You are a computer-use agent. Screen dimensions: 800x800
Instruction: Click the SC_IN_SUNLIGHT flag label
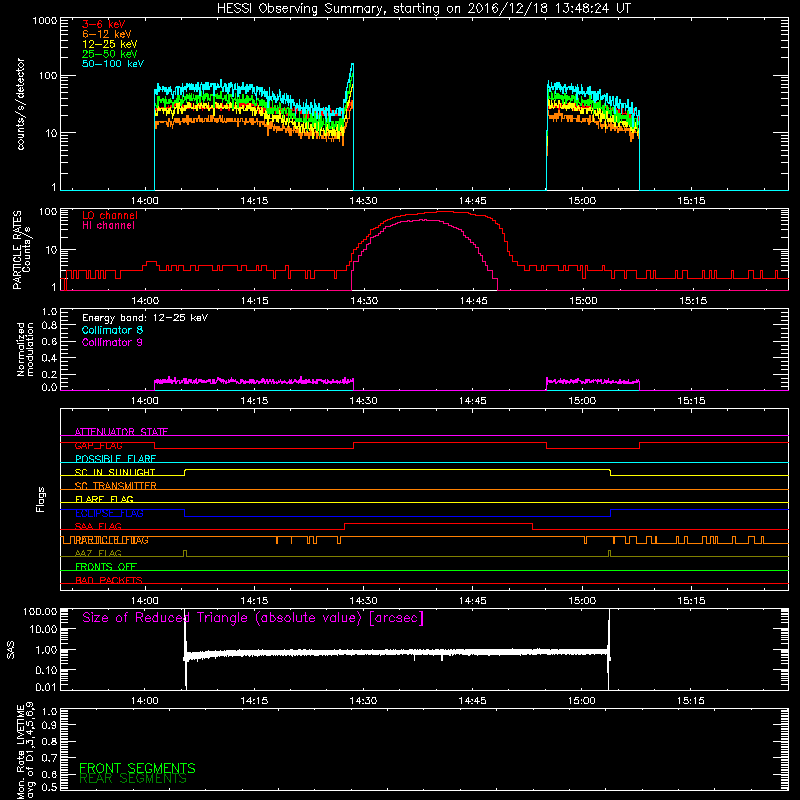pos(115,472)
